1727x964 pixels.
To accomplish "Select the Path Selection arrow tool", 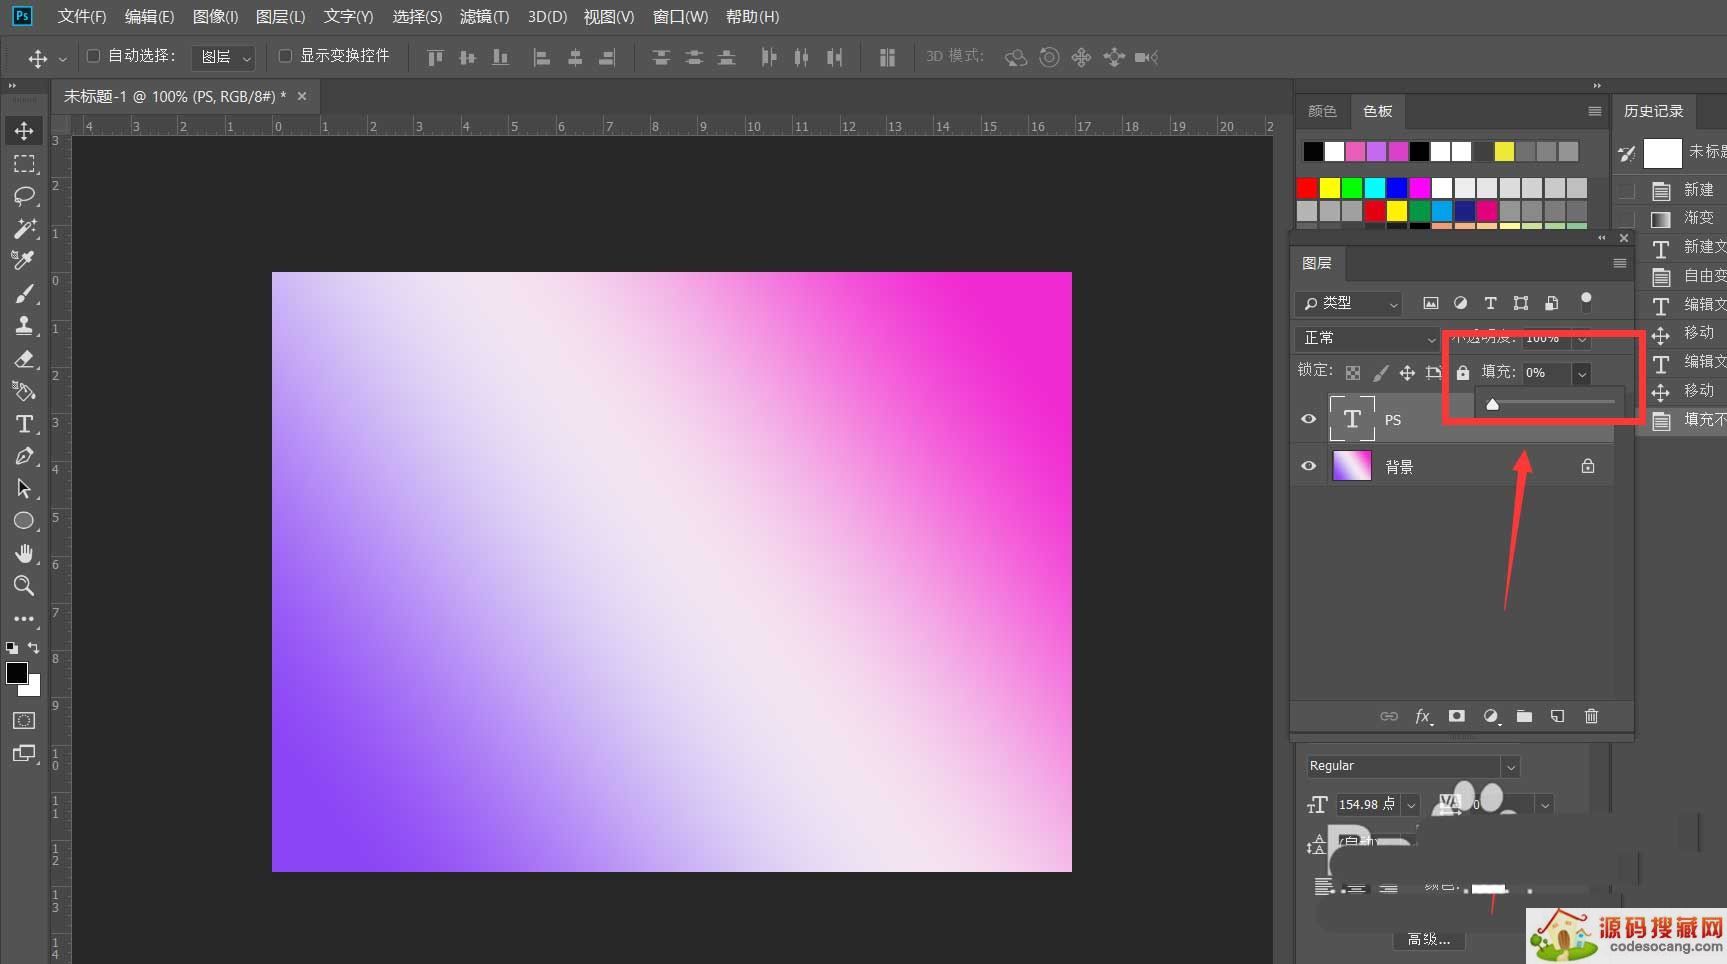I will (24, 488).
